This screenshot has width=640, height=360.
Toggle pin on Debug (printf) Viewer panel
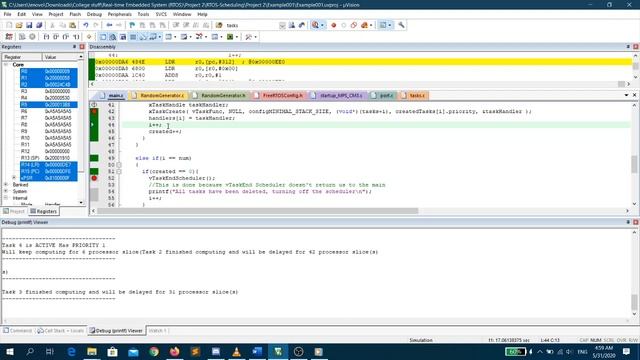coord(628,222)
